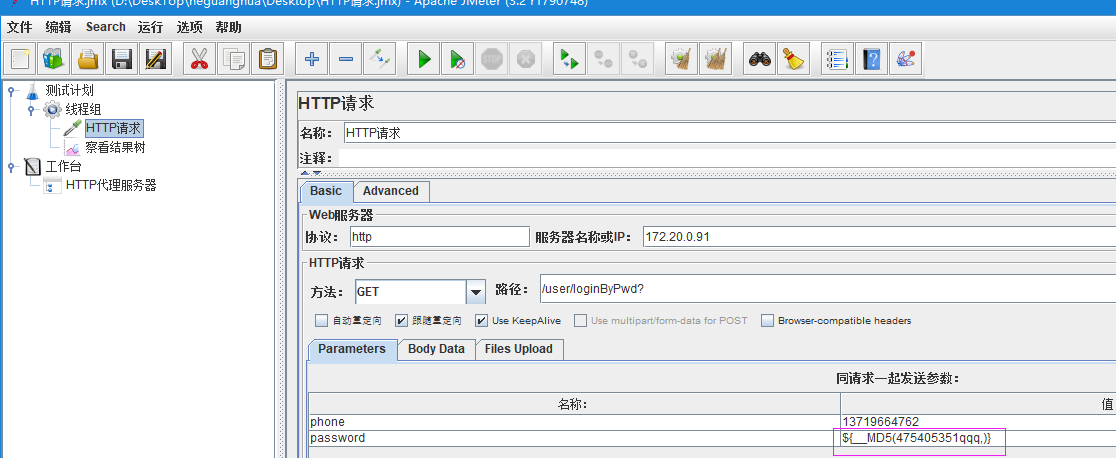1116x458 pixels.
Task: Select 线程组 in the tree
Action: pos(83,109)
